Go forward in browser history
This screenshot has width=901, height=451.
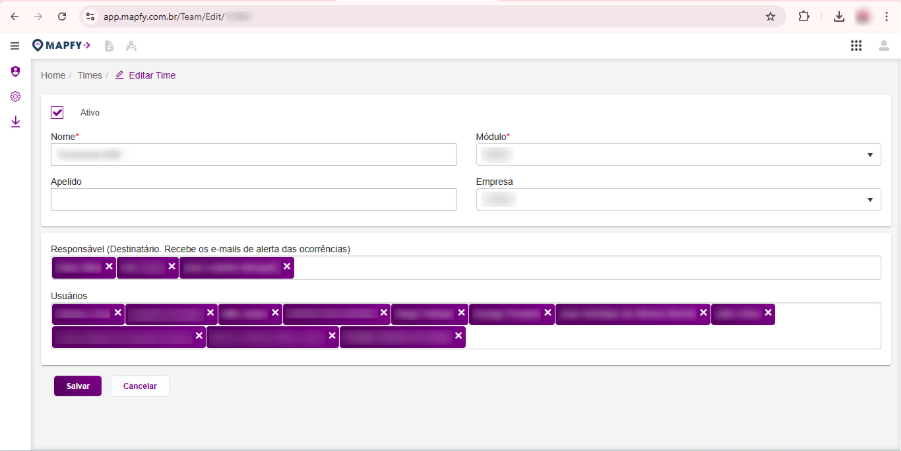click(x=38, y=17)
